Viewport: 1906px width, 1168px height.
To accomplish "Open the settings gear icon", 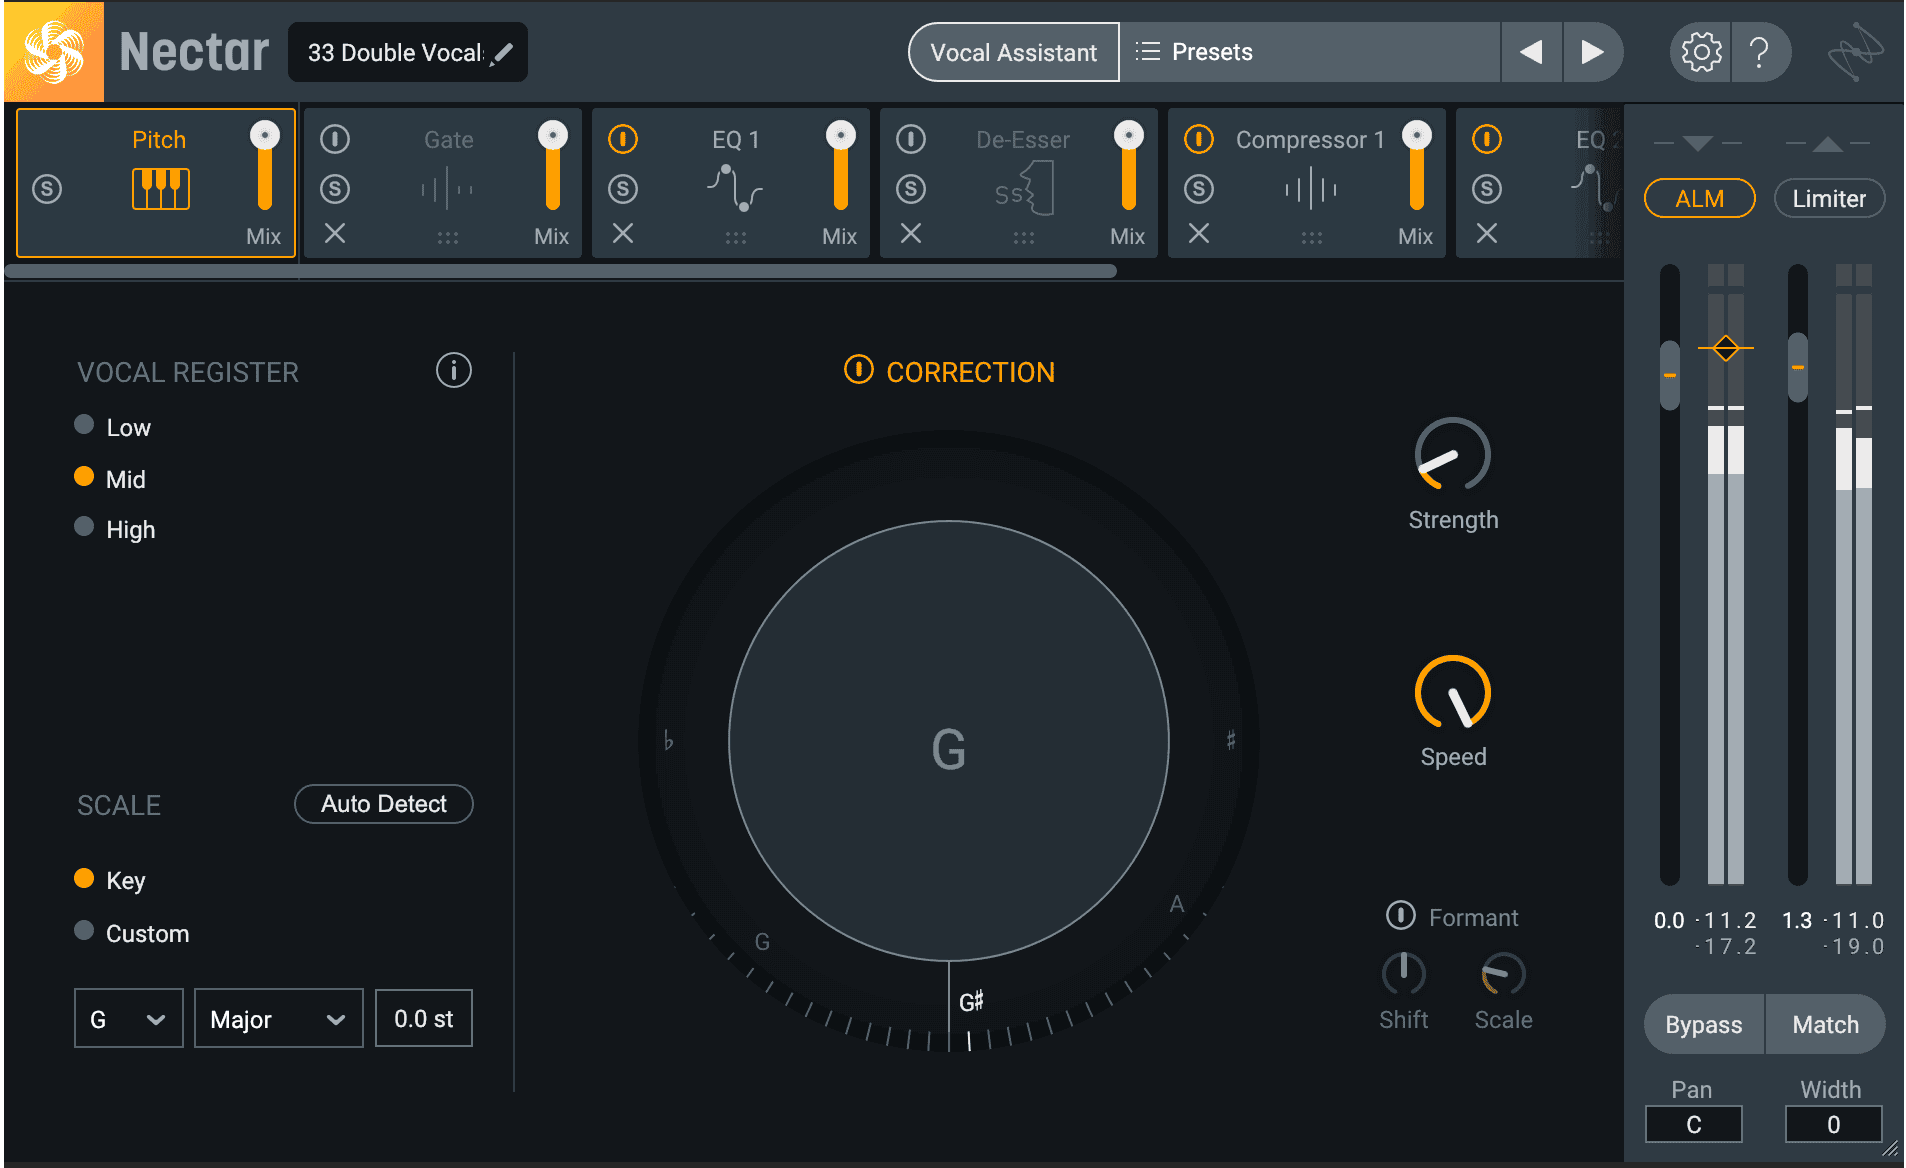I will 1701,52.
